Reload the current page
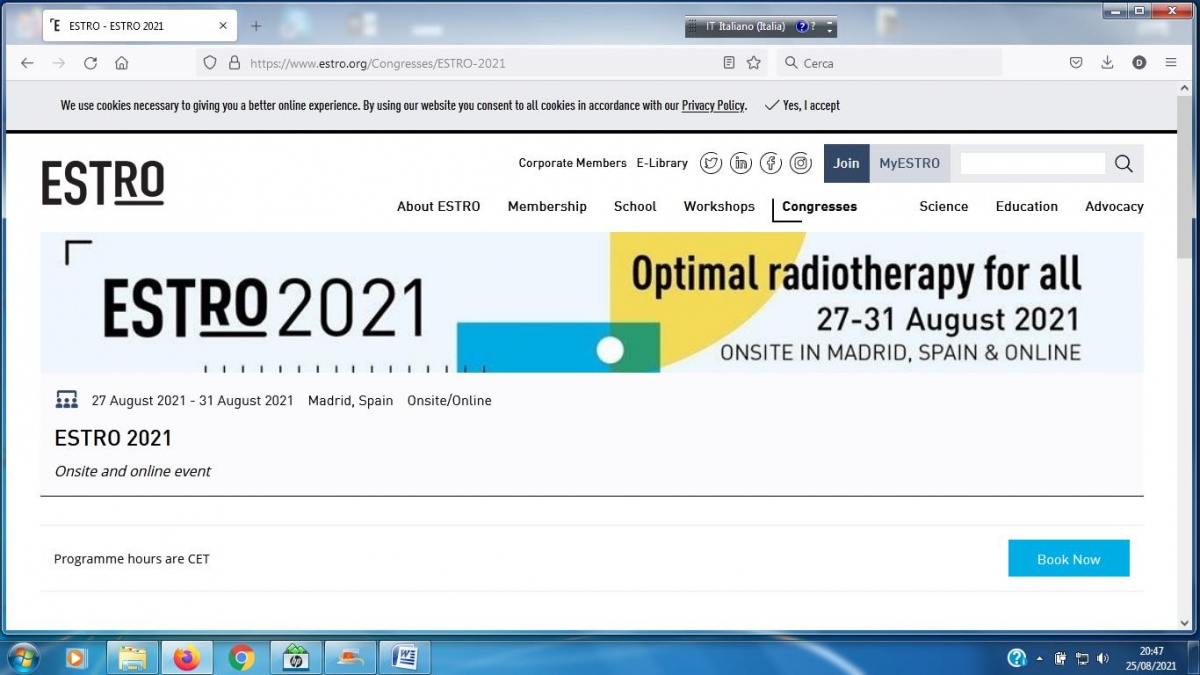This screenshot has height=675, width=1200. click(90, 63)
